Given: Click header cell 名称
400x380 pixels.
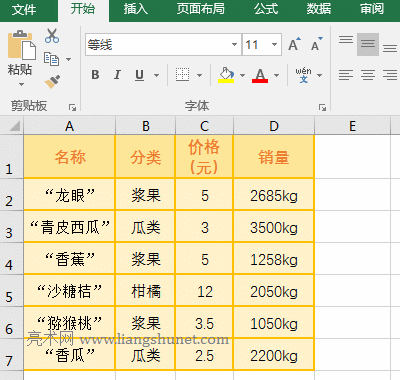Looking at the screenshot, I should (x=69, y=156).
